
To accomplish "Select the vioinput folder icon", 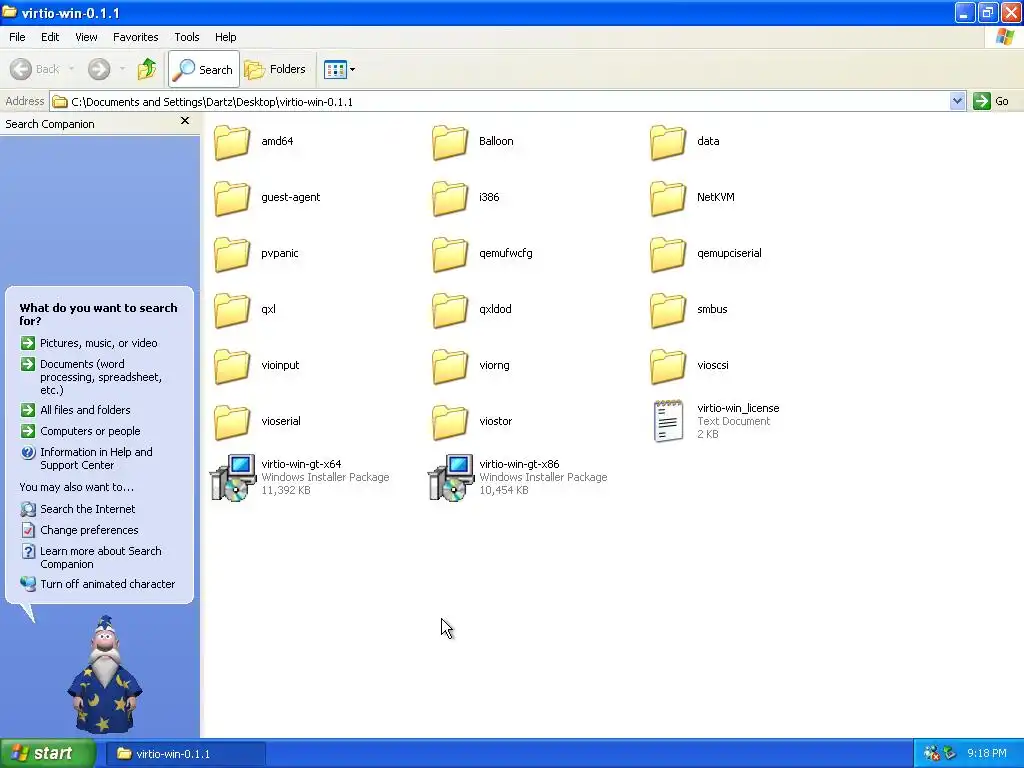I will click(232, 366).
